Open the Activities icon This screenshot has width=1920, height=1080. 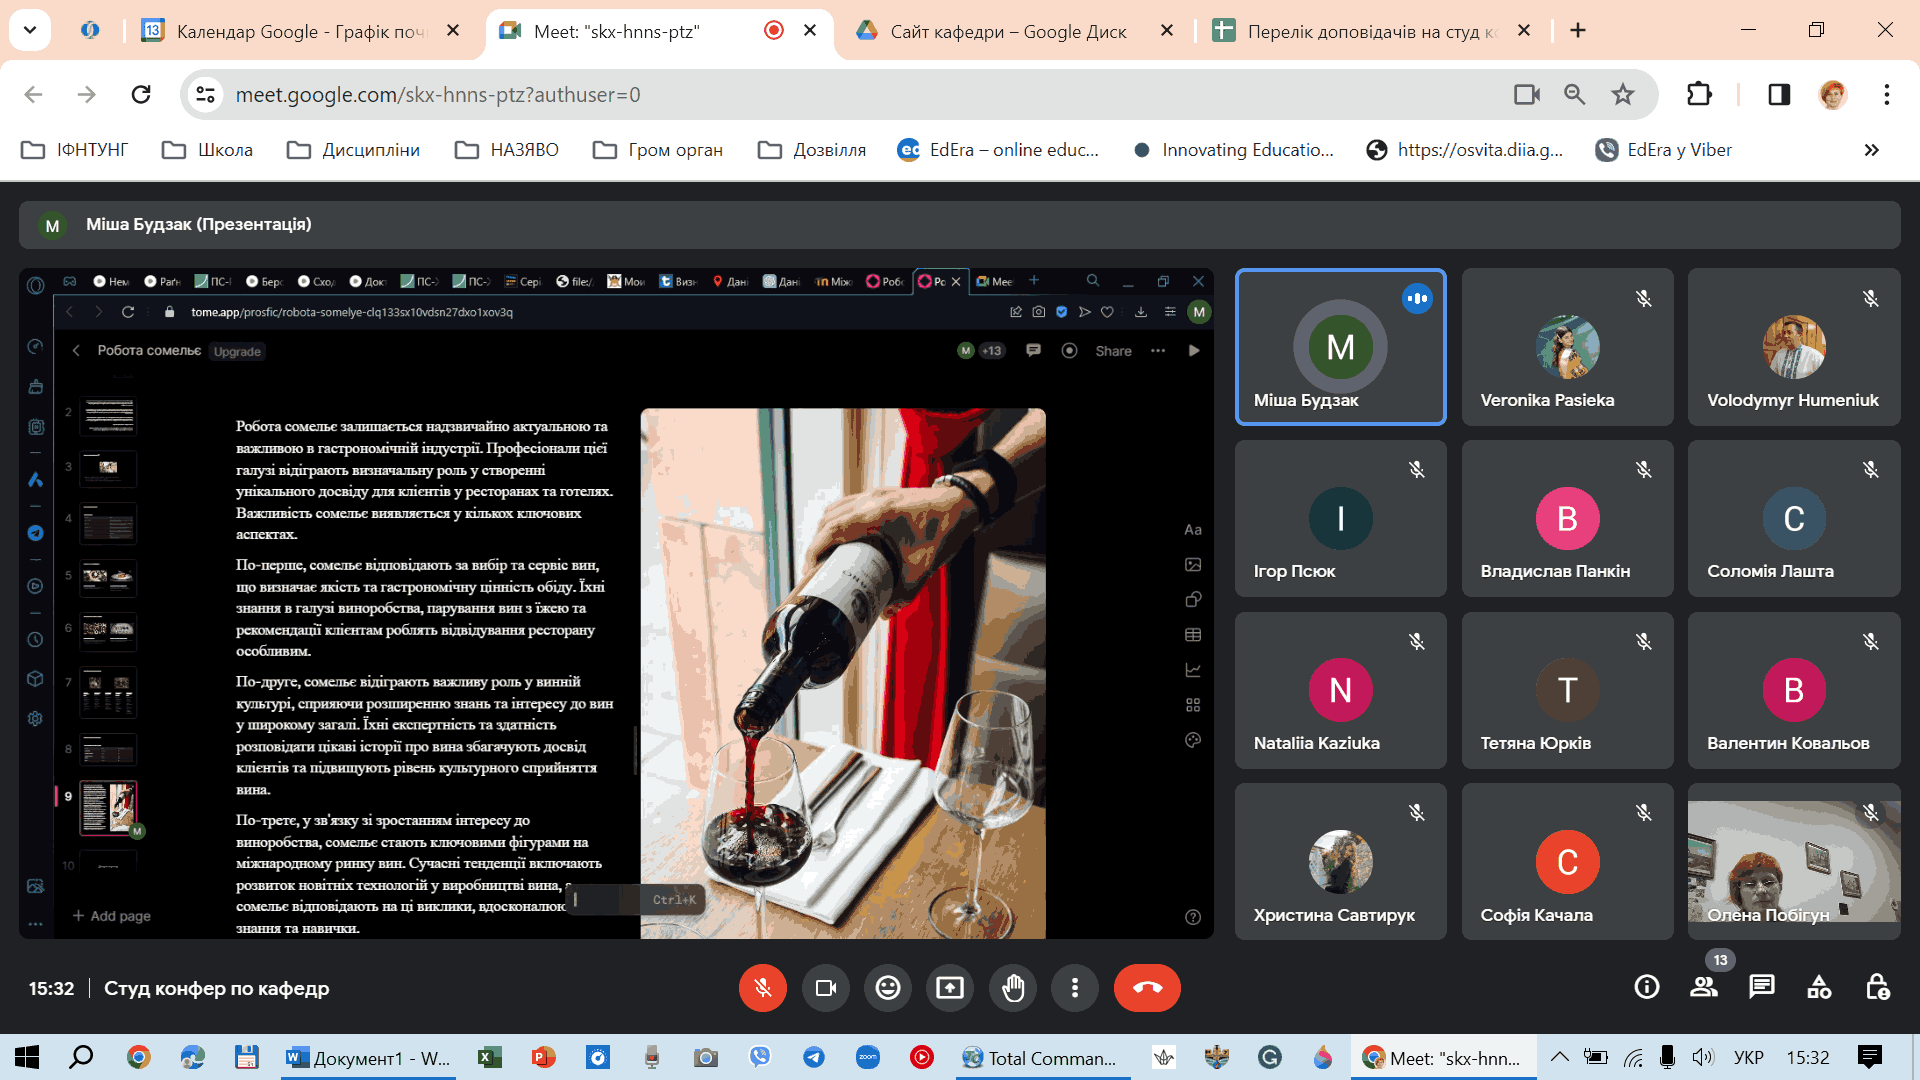tap(1819, 988)
